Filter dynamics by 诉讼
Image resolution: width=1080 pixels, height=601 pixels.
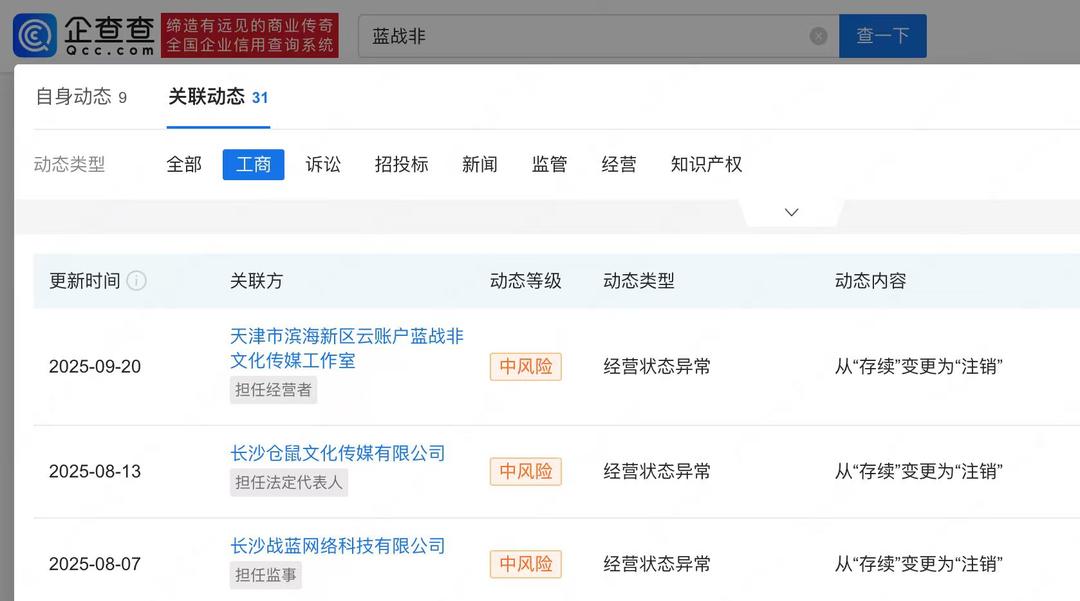coord(323,164)
